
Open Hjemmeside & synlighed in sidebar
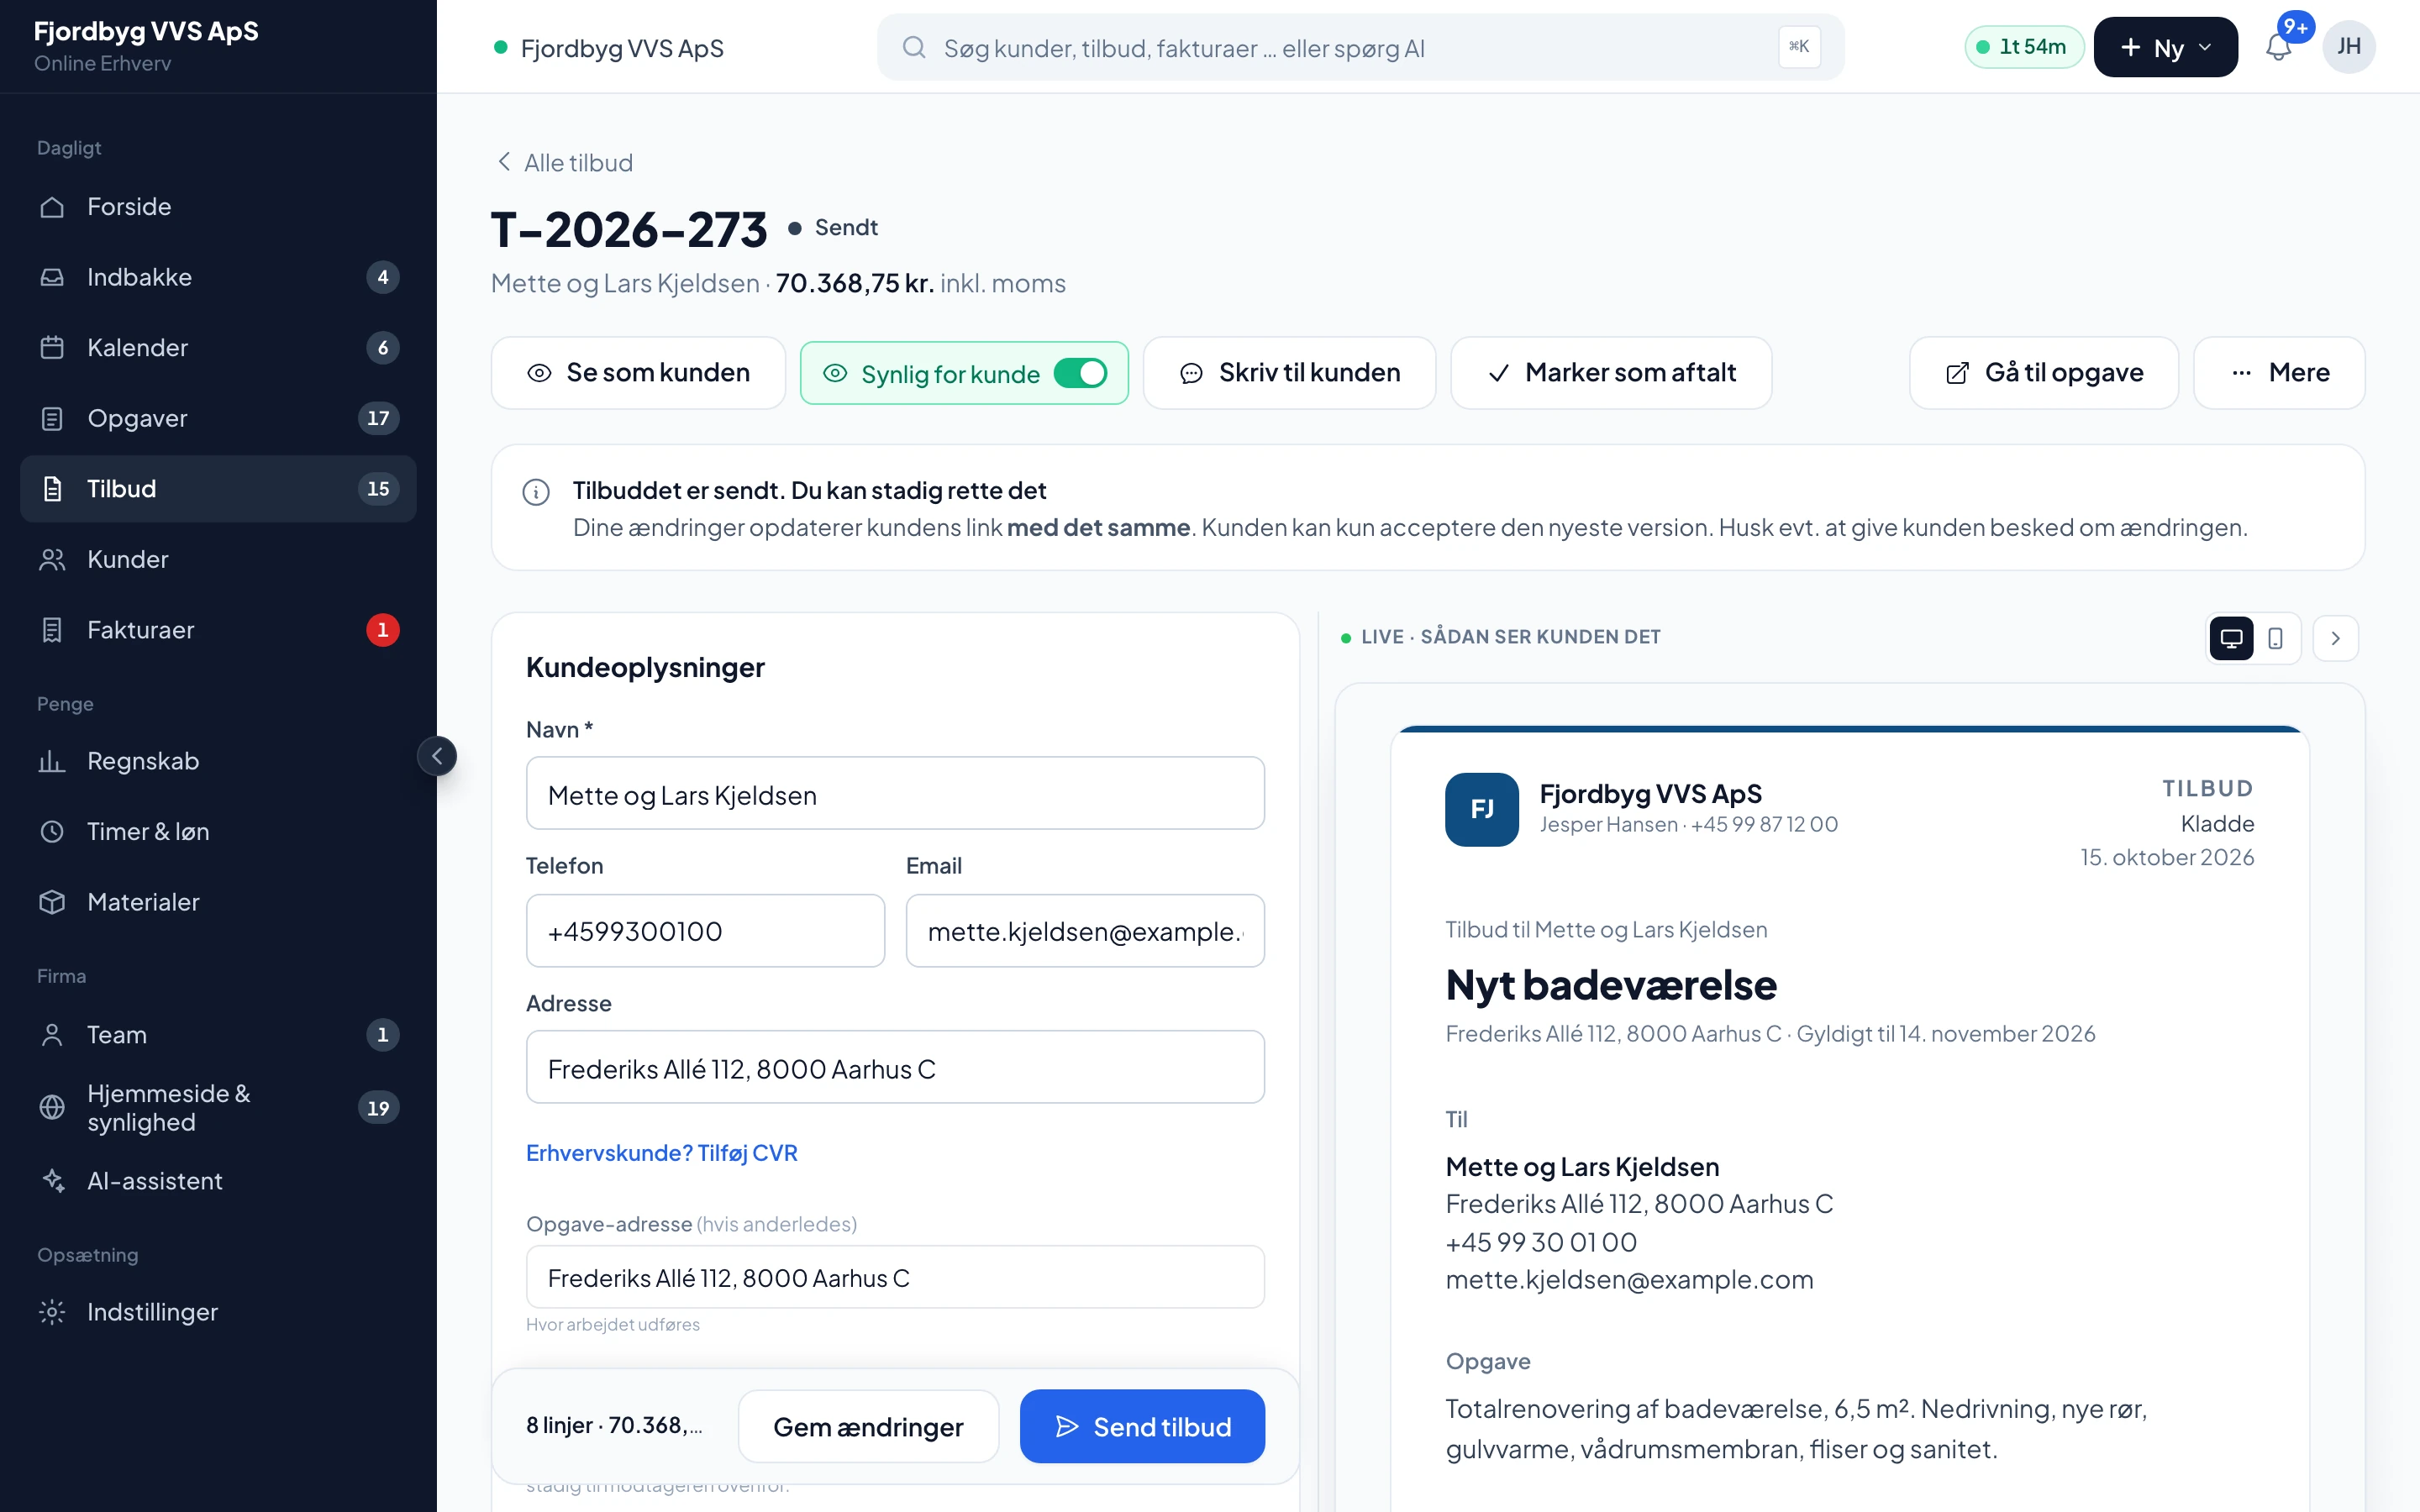[218, 1108]
